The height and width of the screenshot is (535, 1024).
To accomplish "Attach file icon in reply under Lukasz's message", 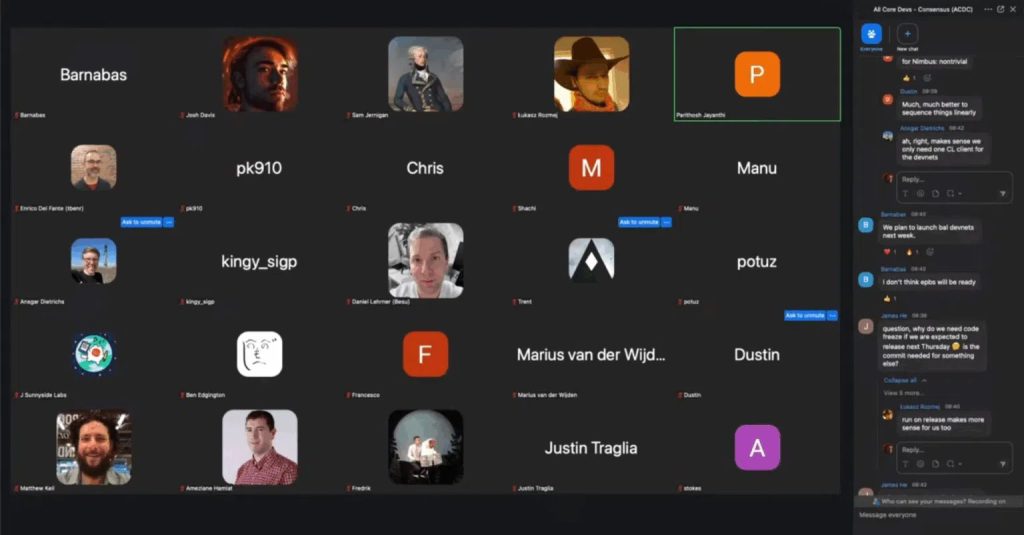I will pyautogui.click(x=935, y=465).
